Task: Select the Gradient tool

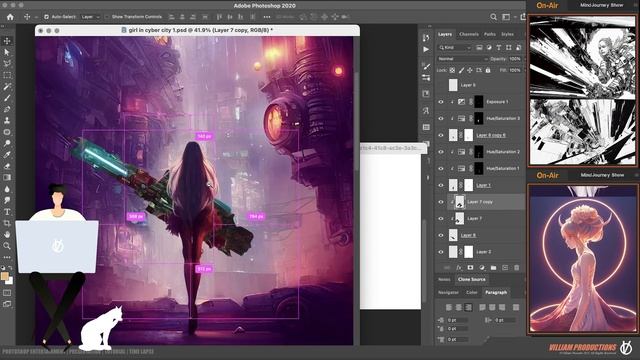Action: click(7, 178)
